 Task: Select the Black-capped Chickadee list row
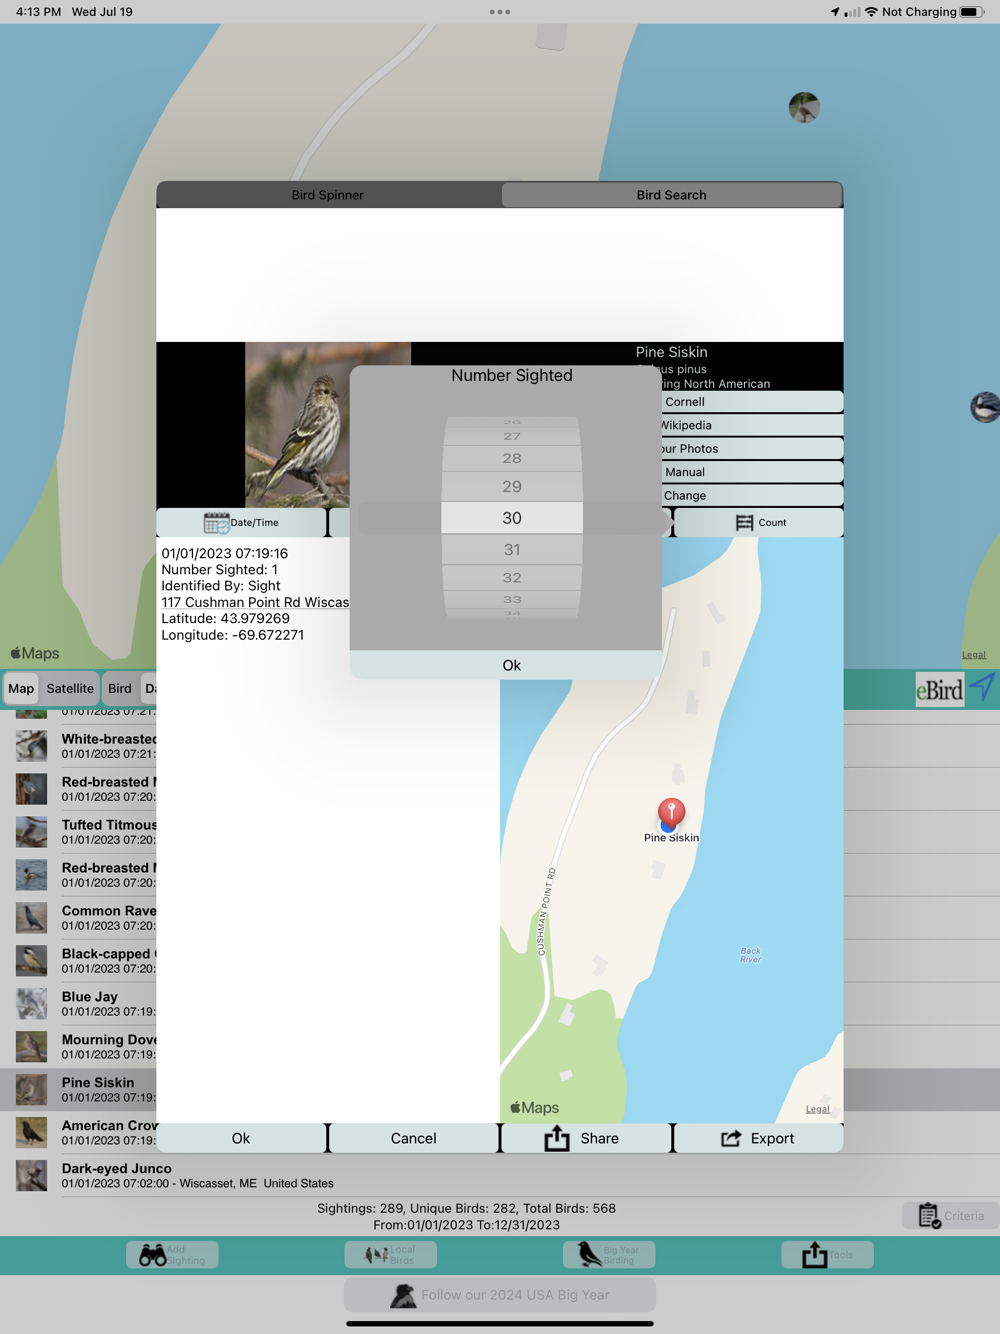pyautogui.click(x=78, y=960)
